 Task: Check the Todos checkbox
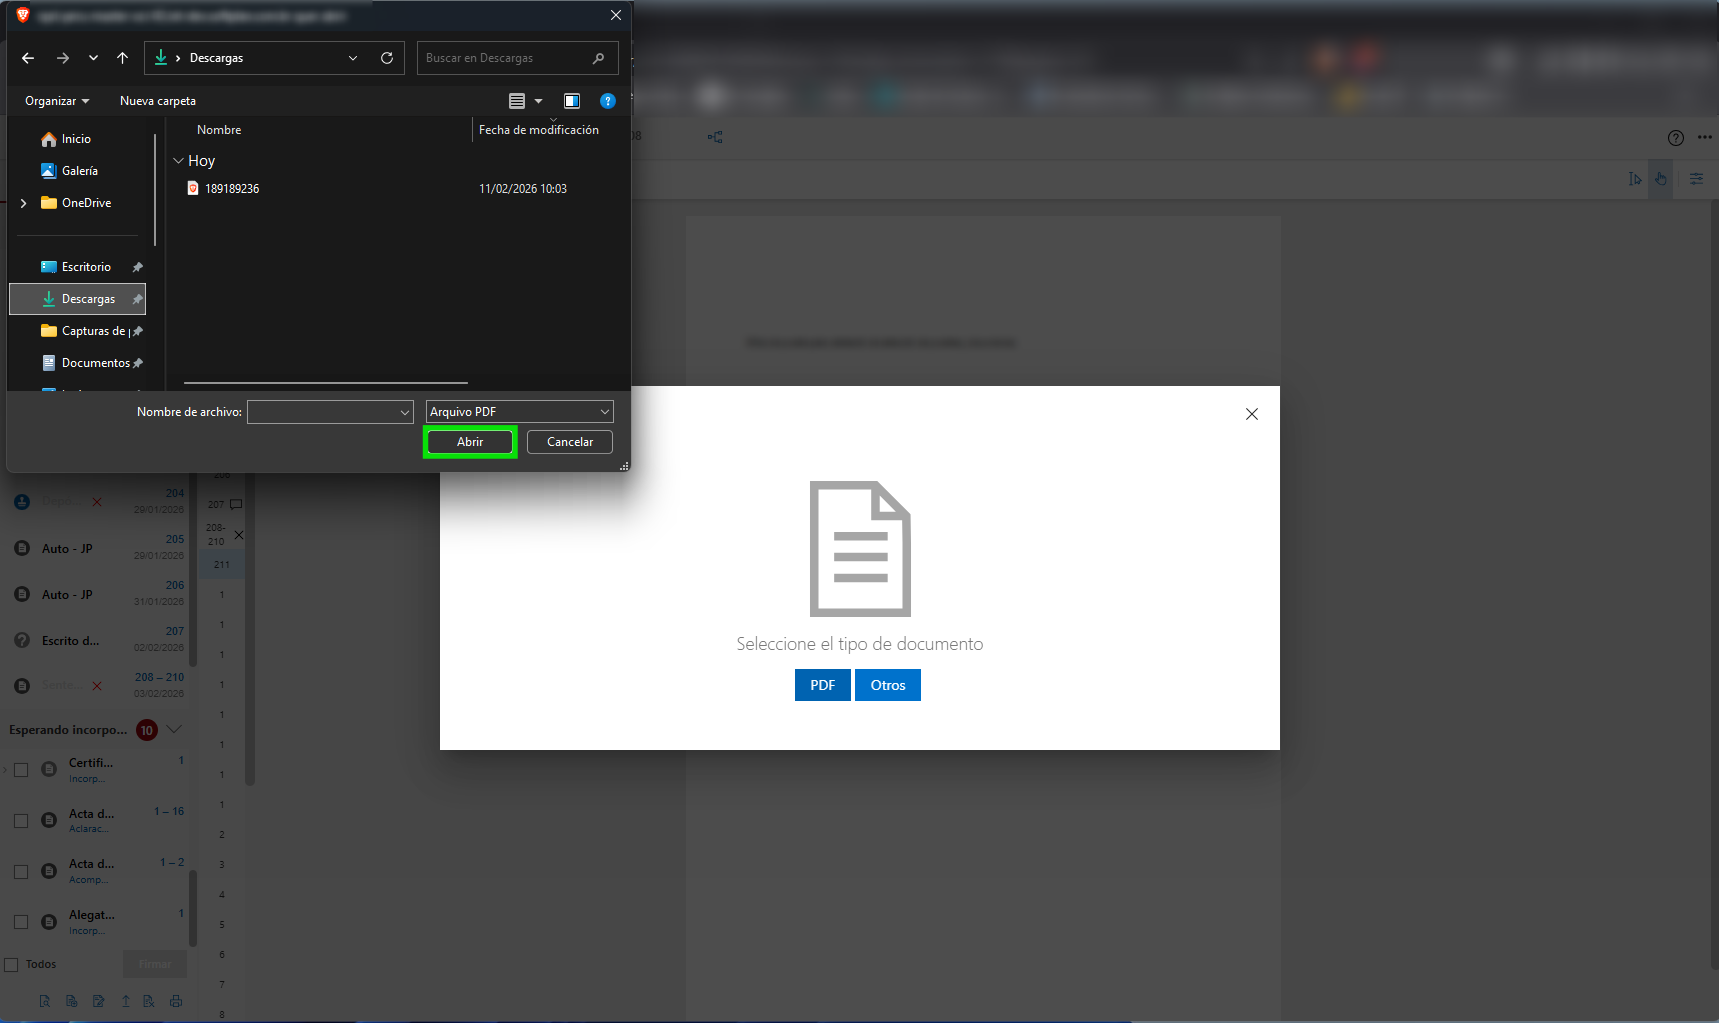click(12, 965)
